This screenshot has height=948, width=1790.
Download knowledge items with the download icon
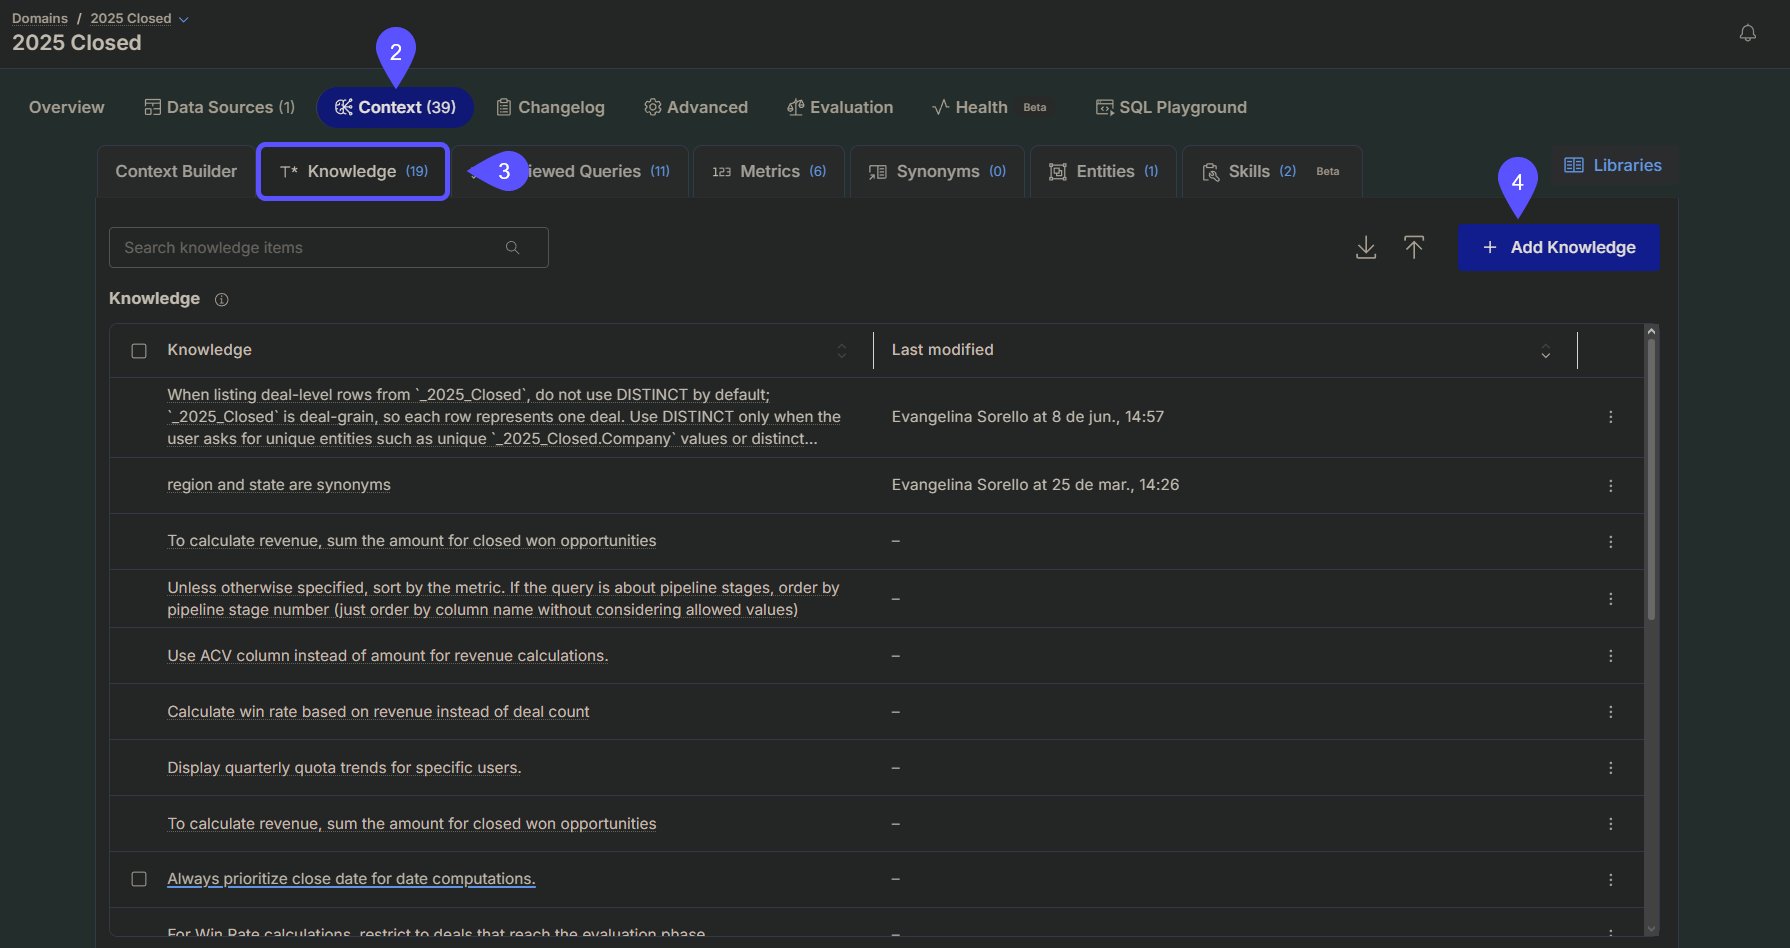pos(1365,247)
